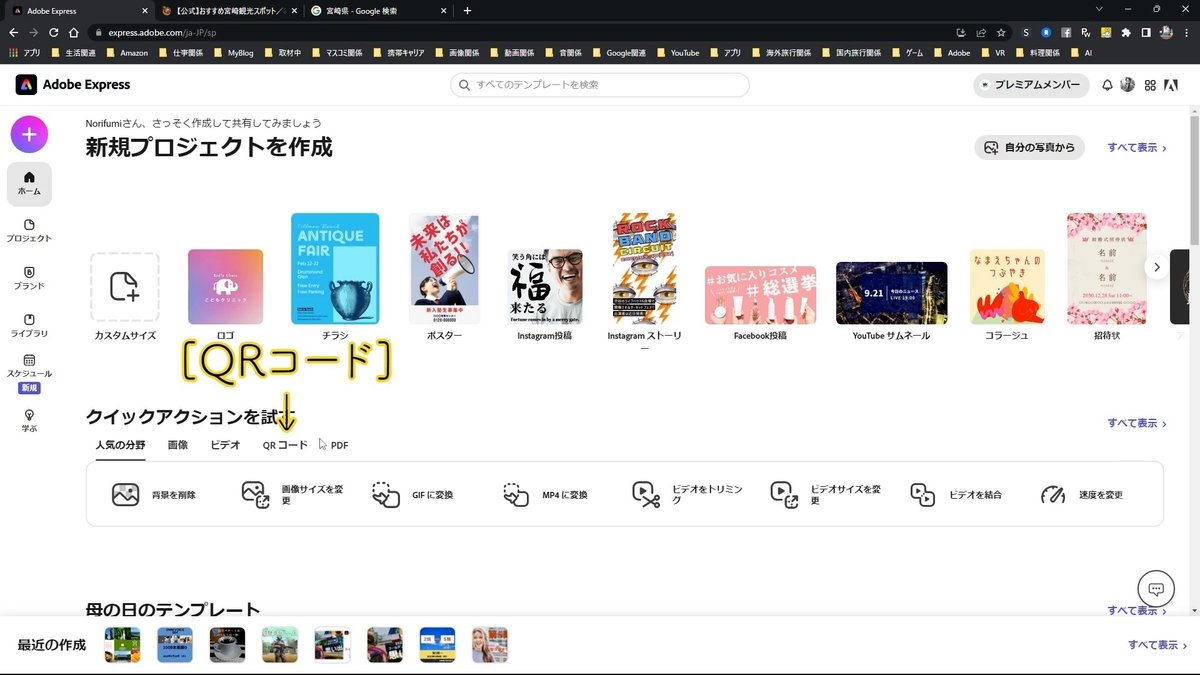The image size is (1200, 675).
Task: Open the YouTube bookmark folder
Action: coord(678,52)
